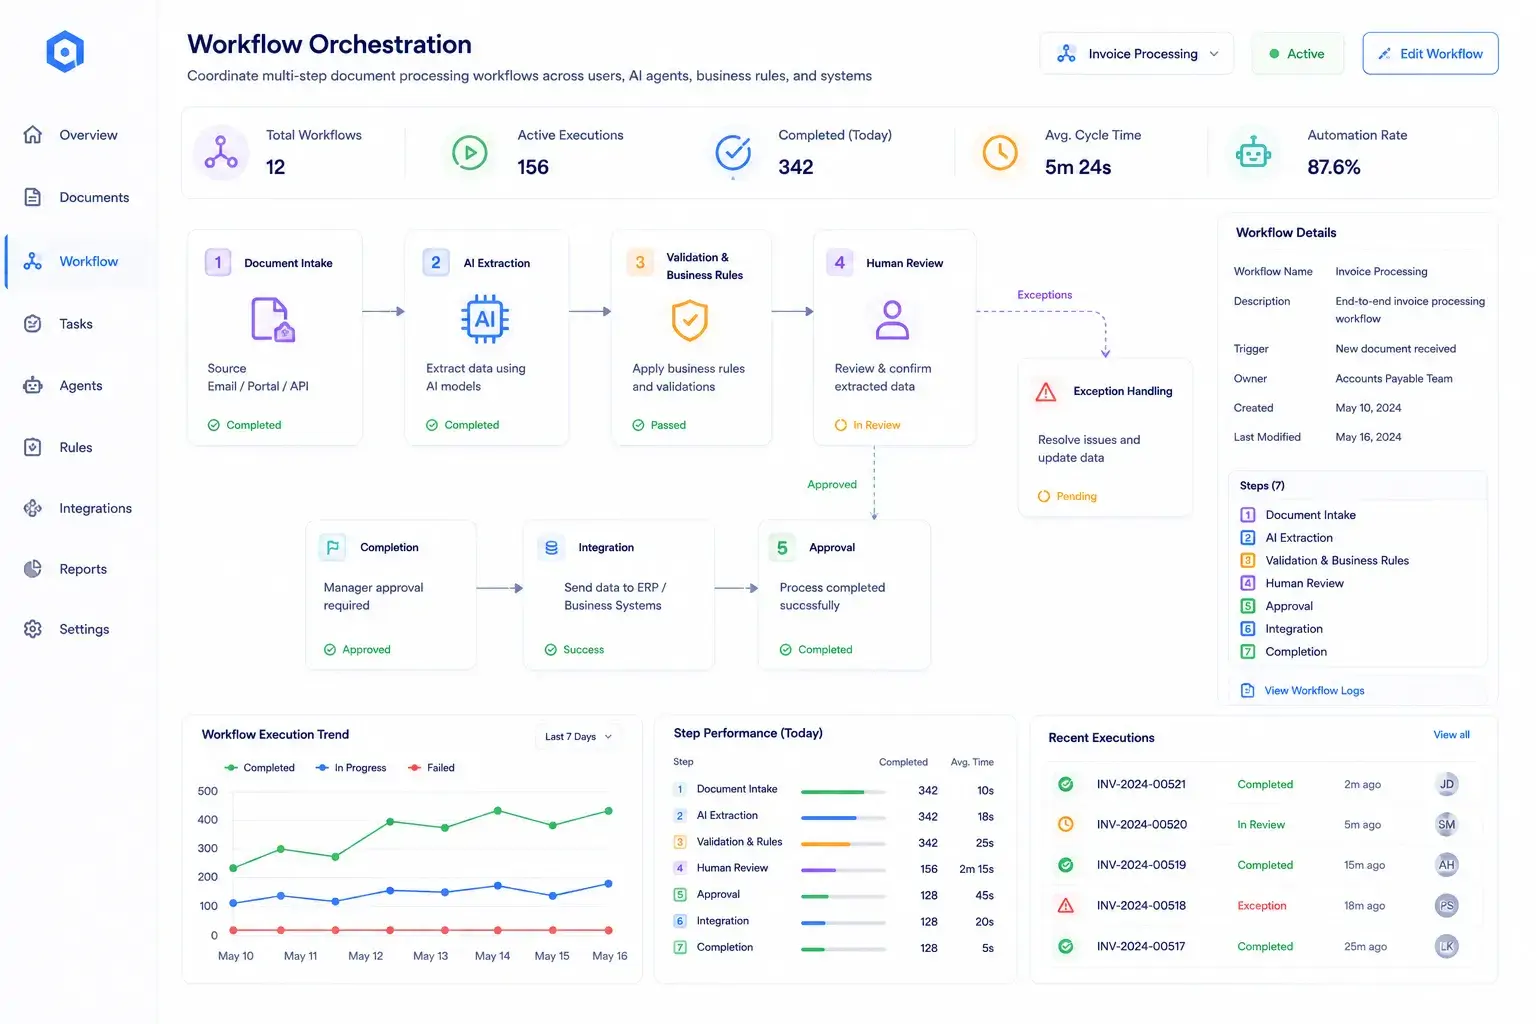Select Document Intake in Steps list
The height and width of the screenshot is (1024, 1536).
[x=1298, y=515]
